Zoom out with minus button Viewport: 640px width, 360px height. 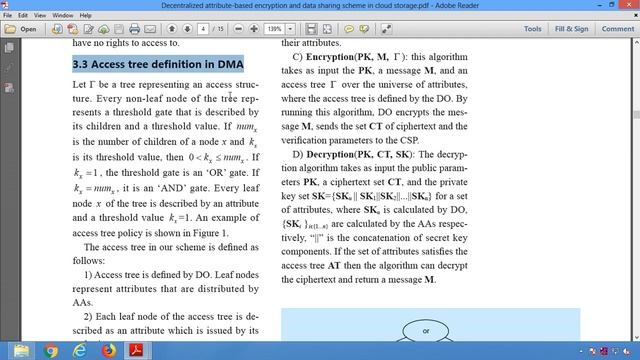239,29
